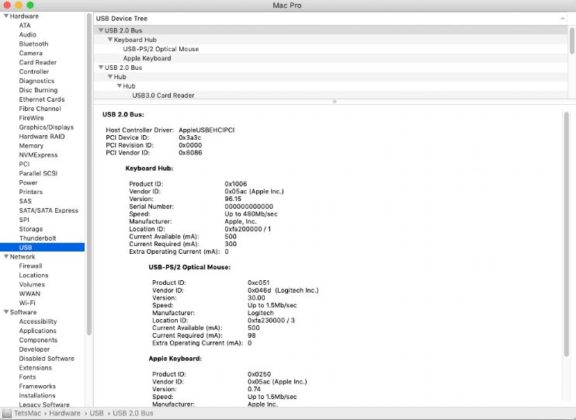The image size is (576, 420).
Task: Select Installations under Software
Action: pos(37,395)
